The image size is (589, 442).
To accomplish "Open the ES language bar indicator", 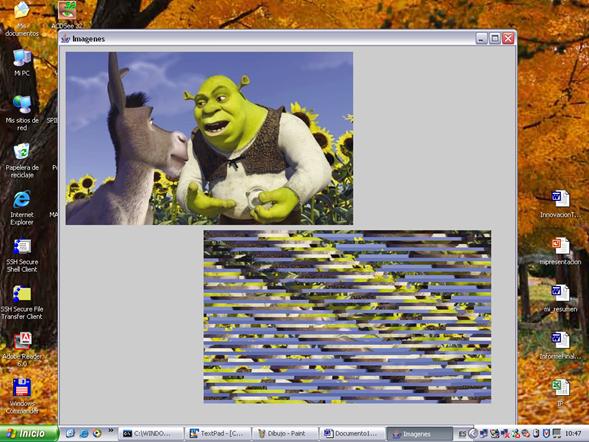I will 462,434.
